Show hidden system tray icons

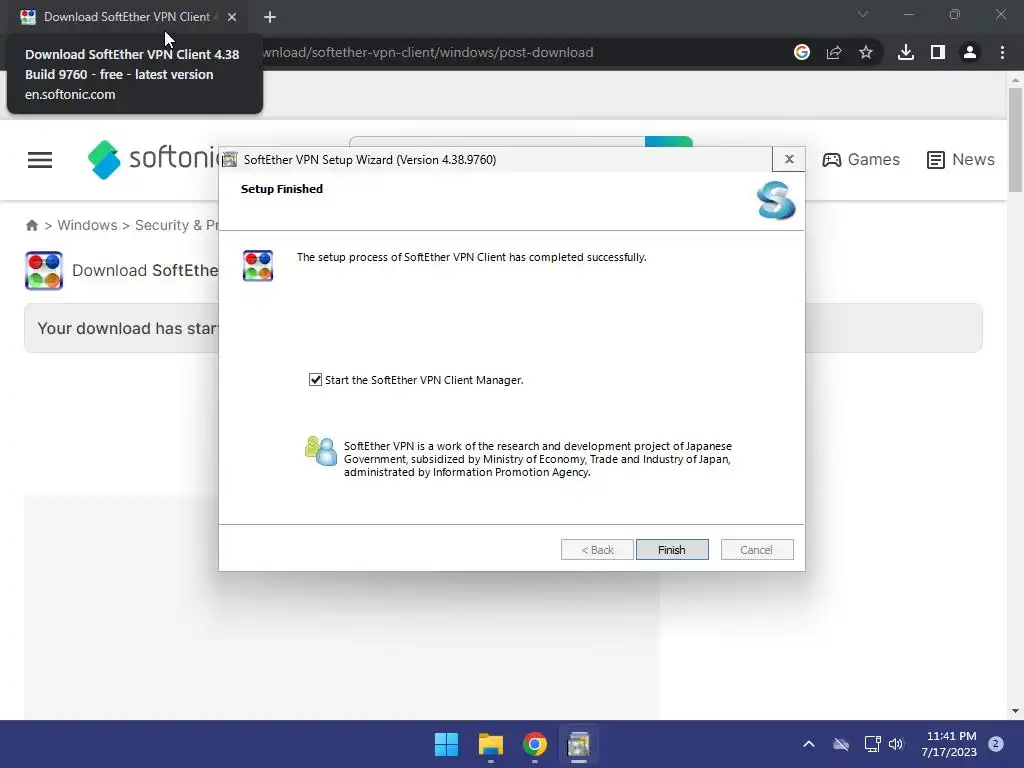pos(808,744)
